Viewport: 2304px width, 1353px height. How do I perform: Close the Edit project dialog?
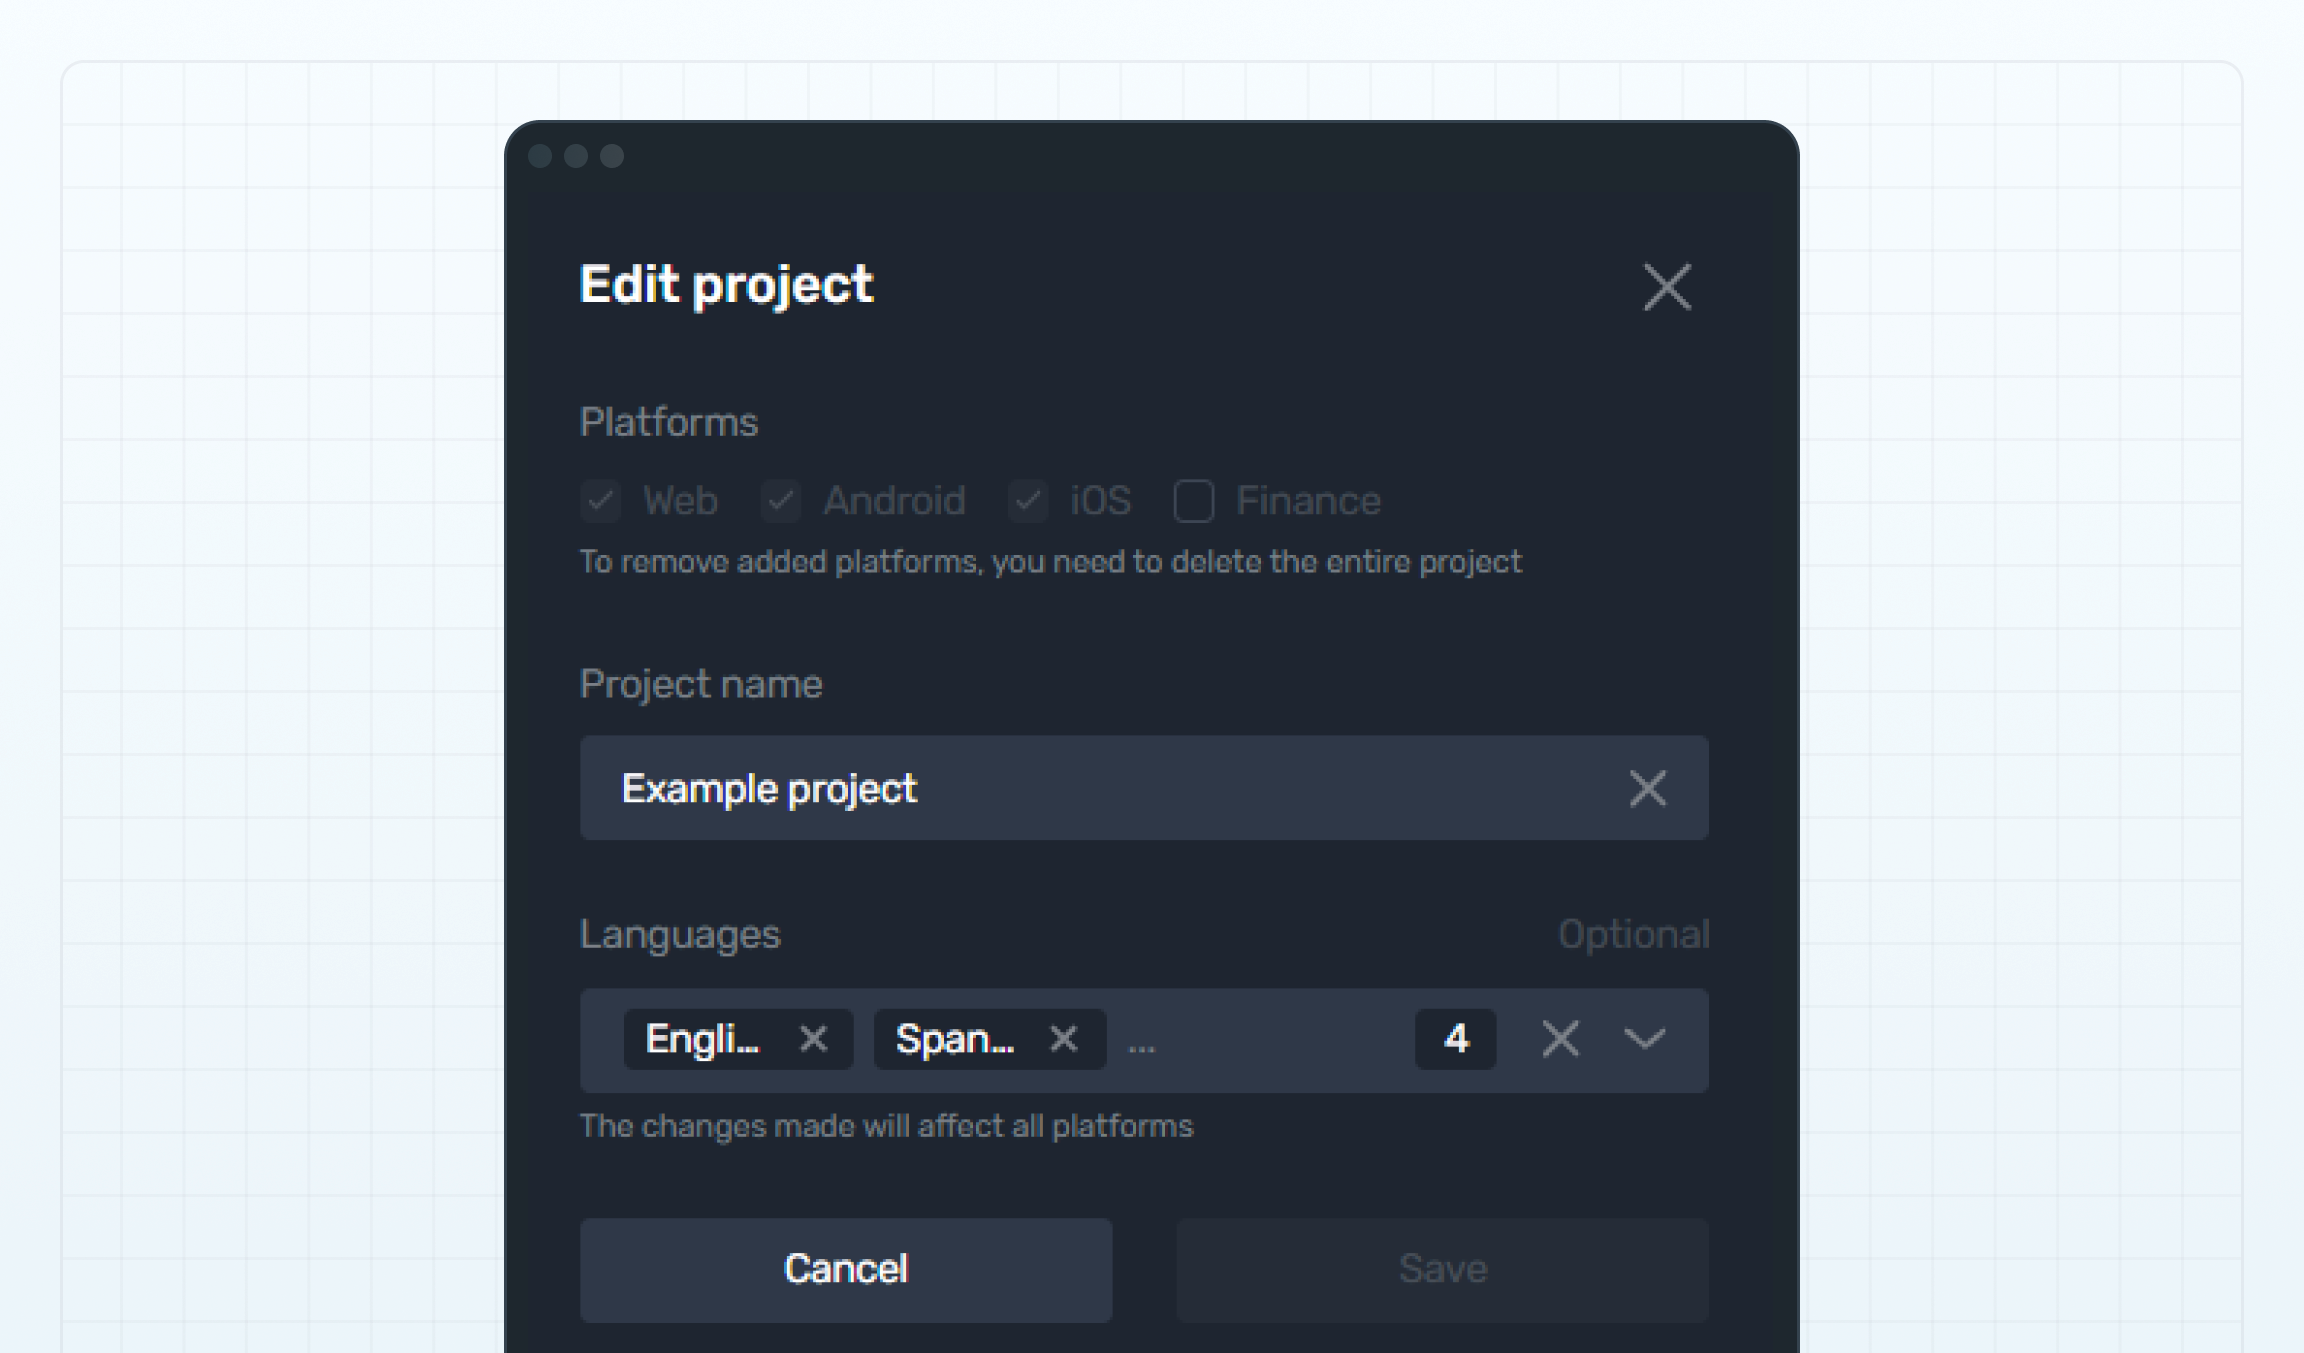click(1666, 287)
